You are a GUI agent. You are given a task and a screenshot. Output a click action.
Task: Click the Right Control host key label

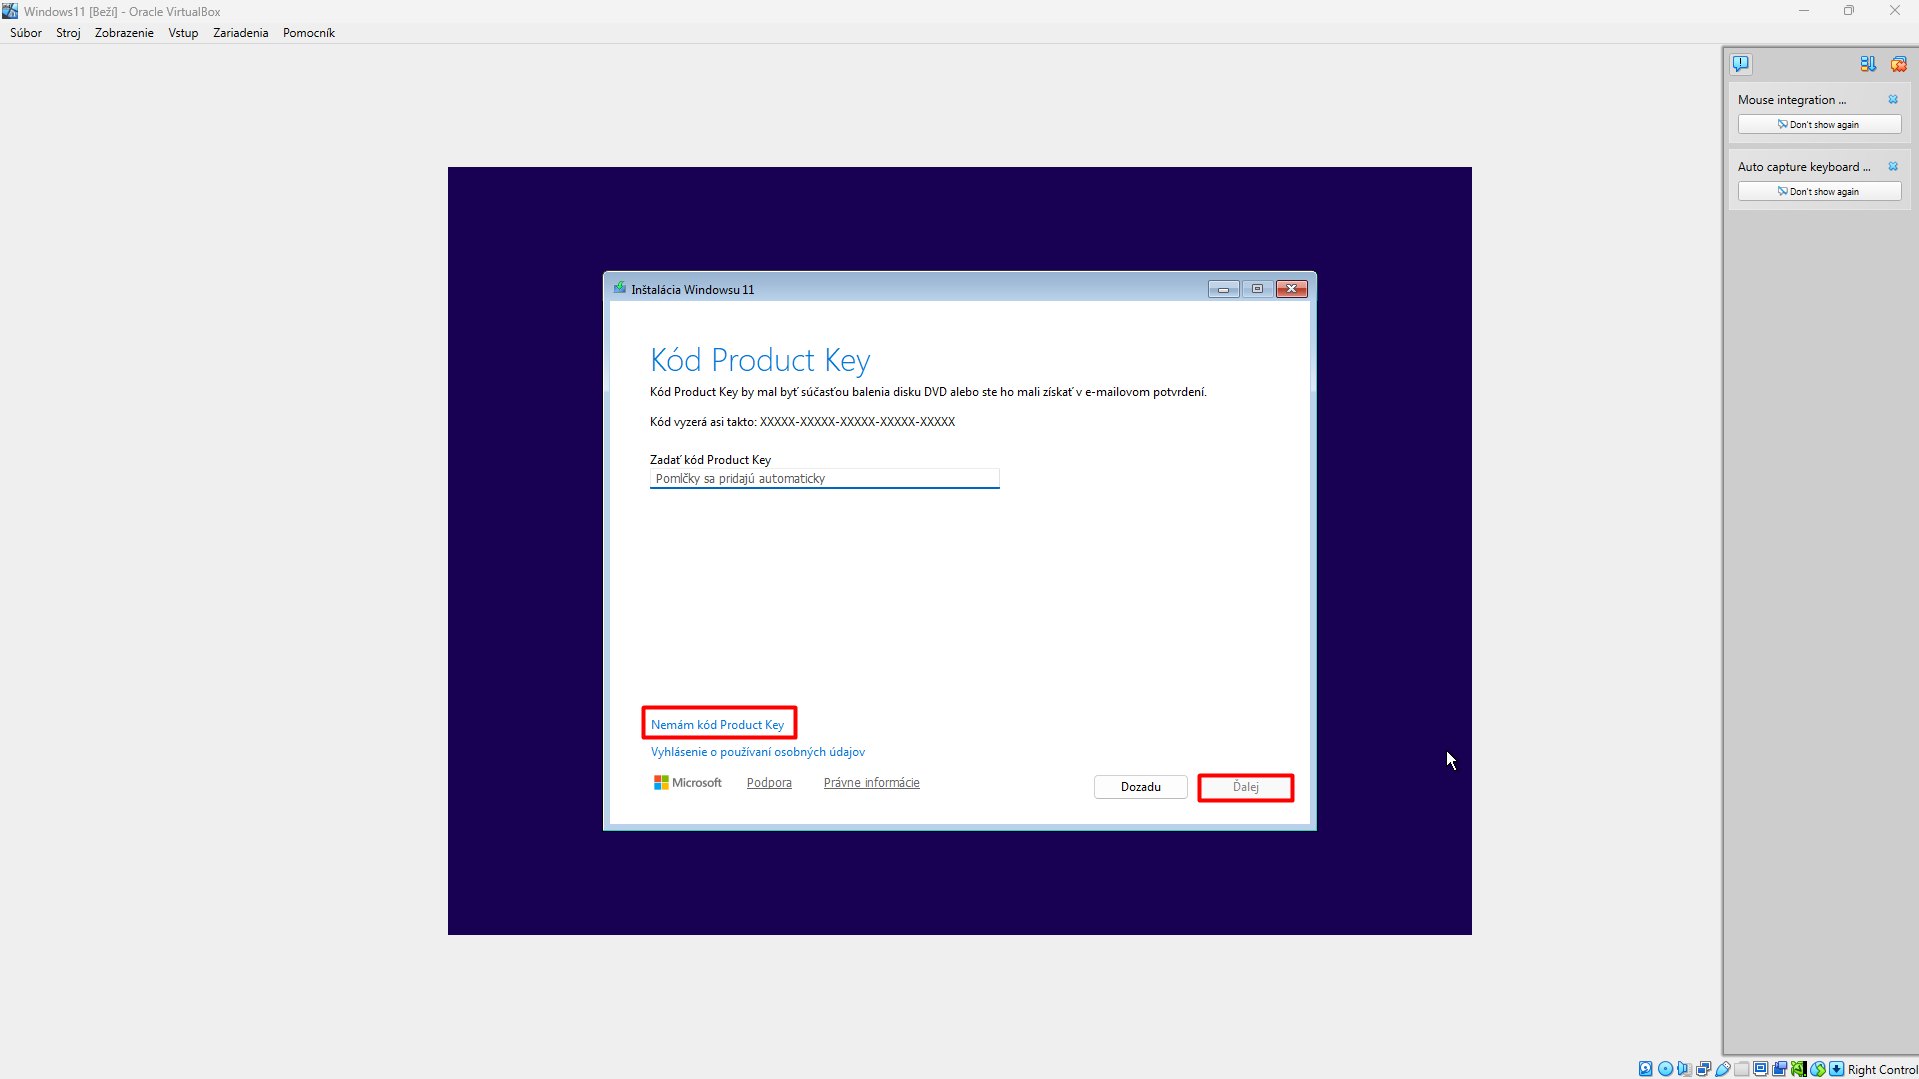pos(1882,1069)
